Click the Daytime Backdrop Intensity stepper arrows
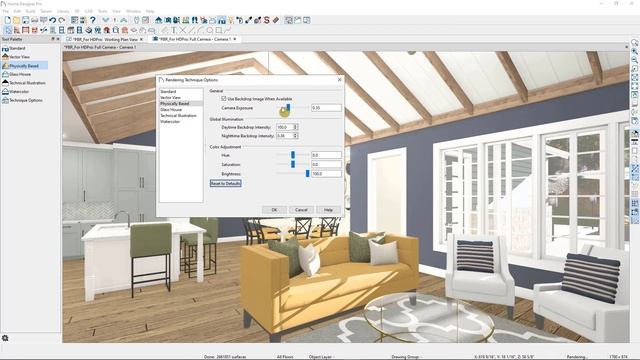Image resolution: width=640 pixels, height=360 pixels. (x=296, y=127)
